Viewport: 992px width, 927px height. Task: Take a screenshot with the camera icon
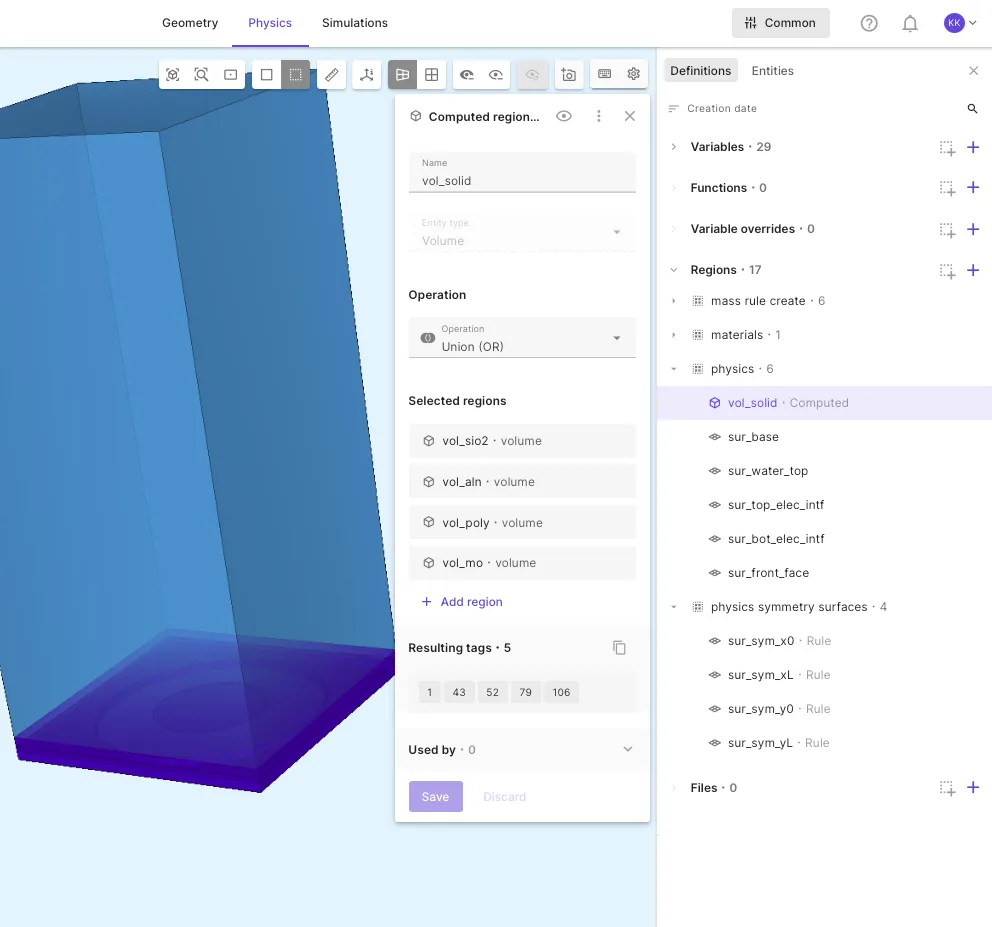(569, 75)
